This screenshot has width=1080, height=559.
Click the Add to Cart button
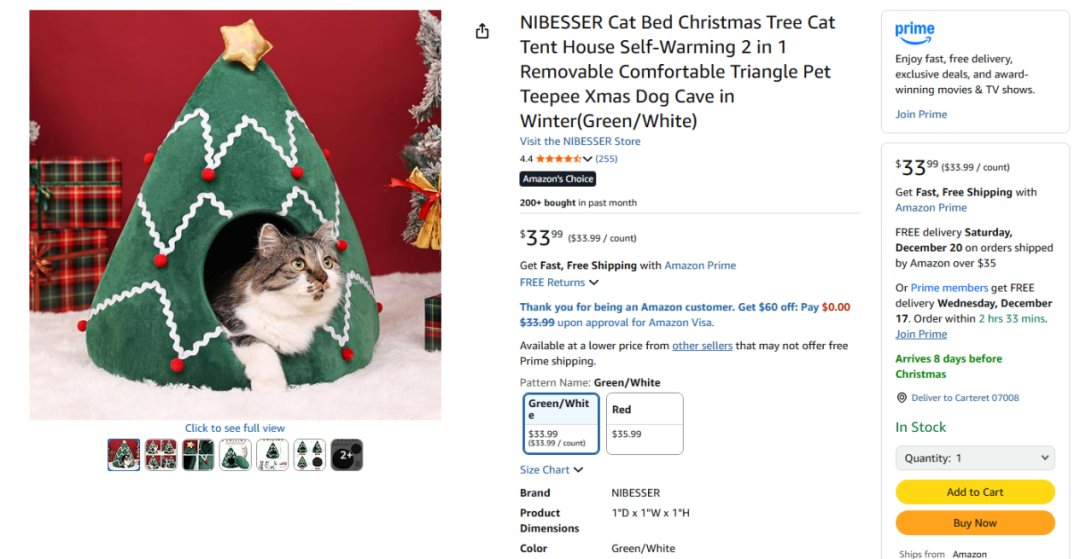tap(975, 492)
